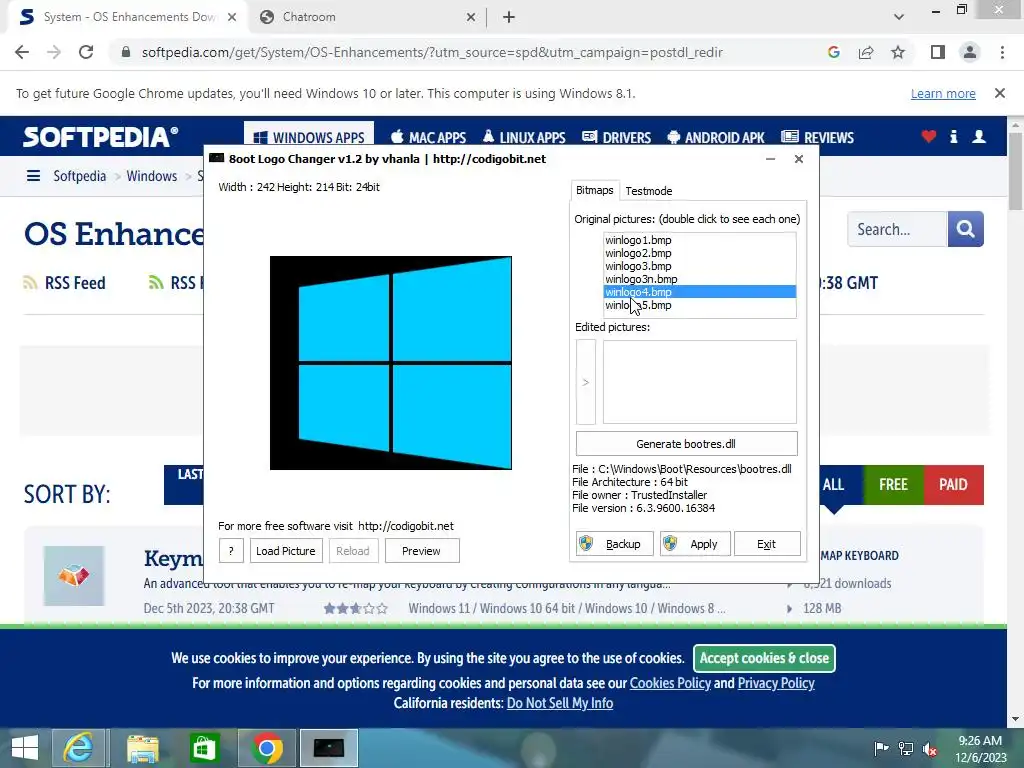This screenshot has width=1024, height=768.
Task: Open the Windows Apps menu on Softpedia
Action: [309, 137]
